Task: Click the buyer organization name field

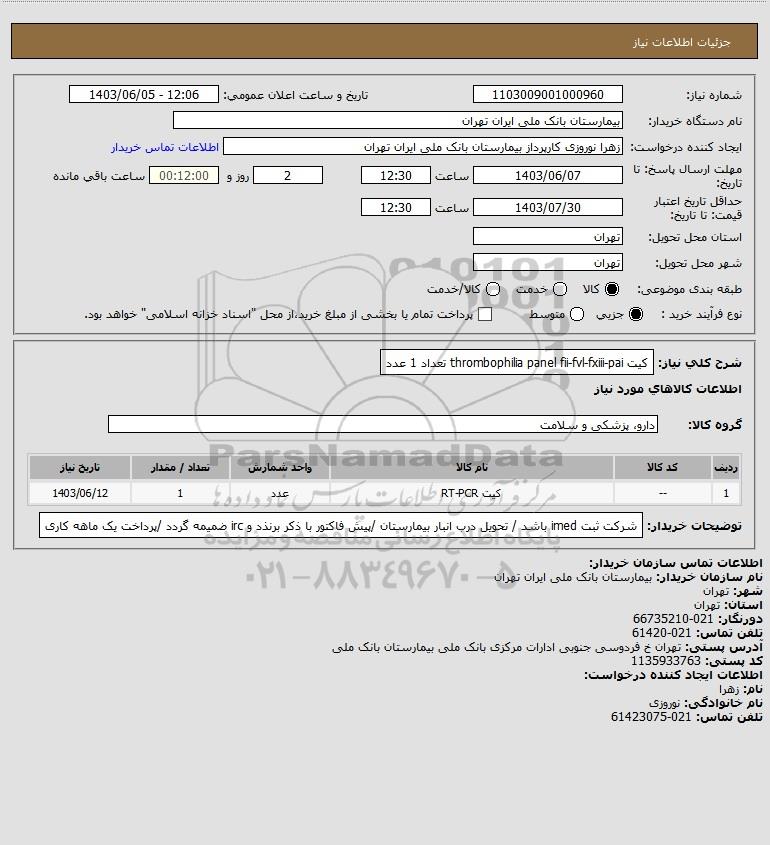Action: tap(398, 120)
